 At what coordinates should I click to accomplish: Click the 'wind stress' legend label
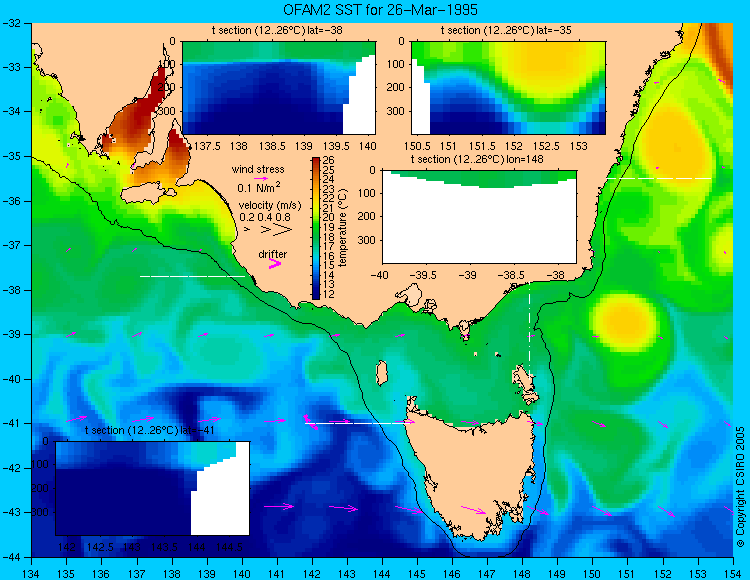258,169
